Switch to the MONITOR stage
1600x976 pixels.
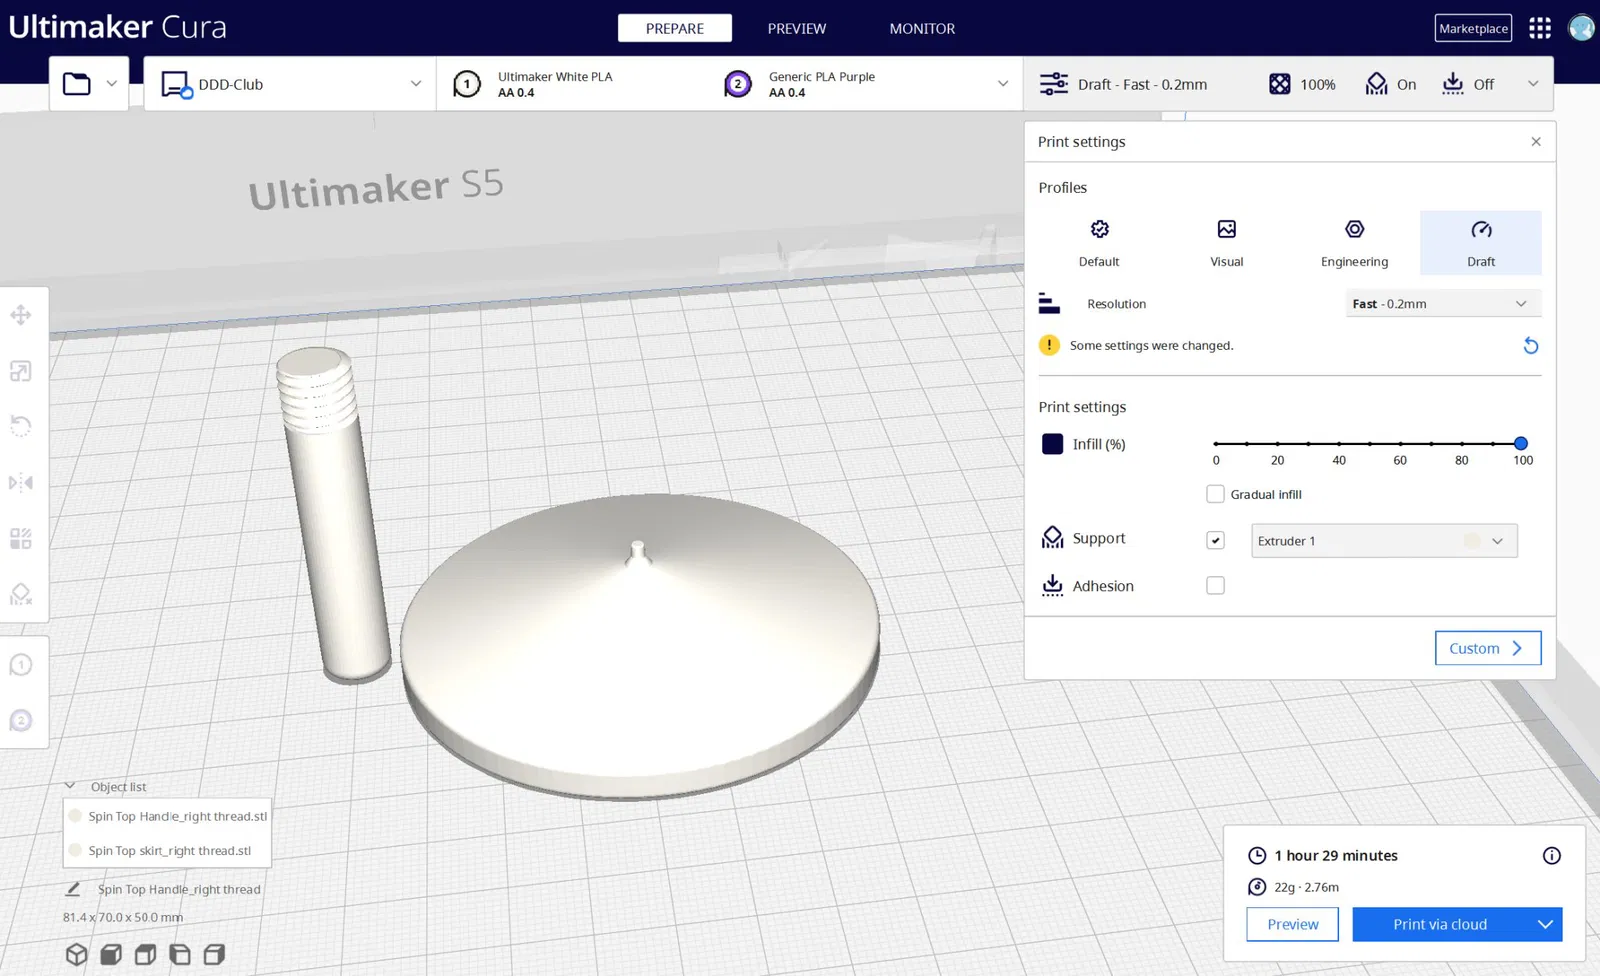pos(922,28)
